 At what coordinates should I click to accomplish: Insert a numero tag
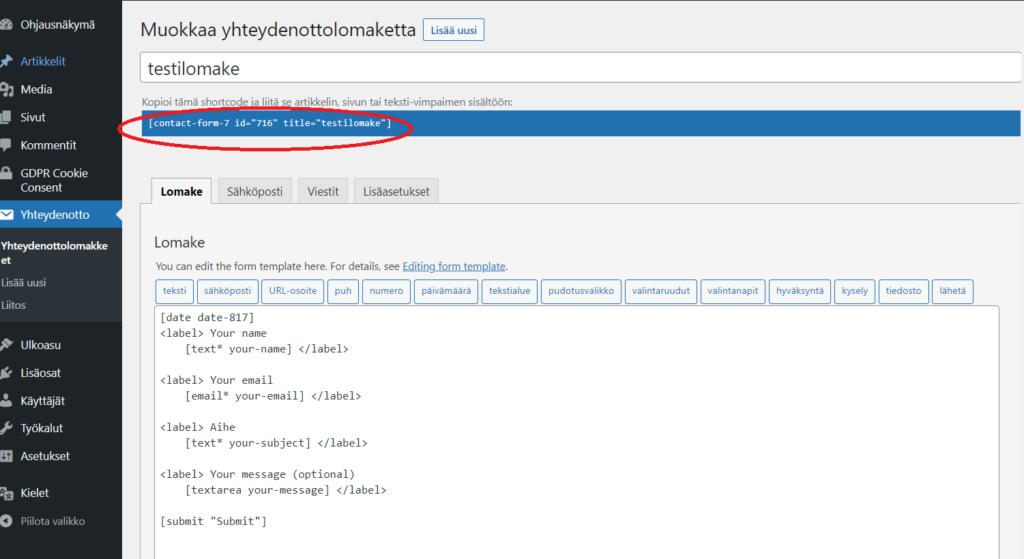(386, 291)
